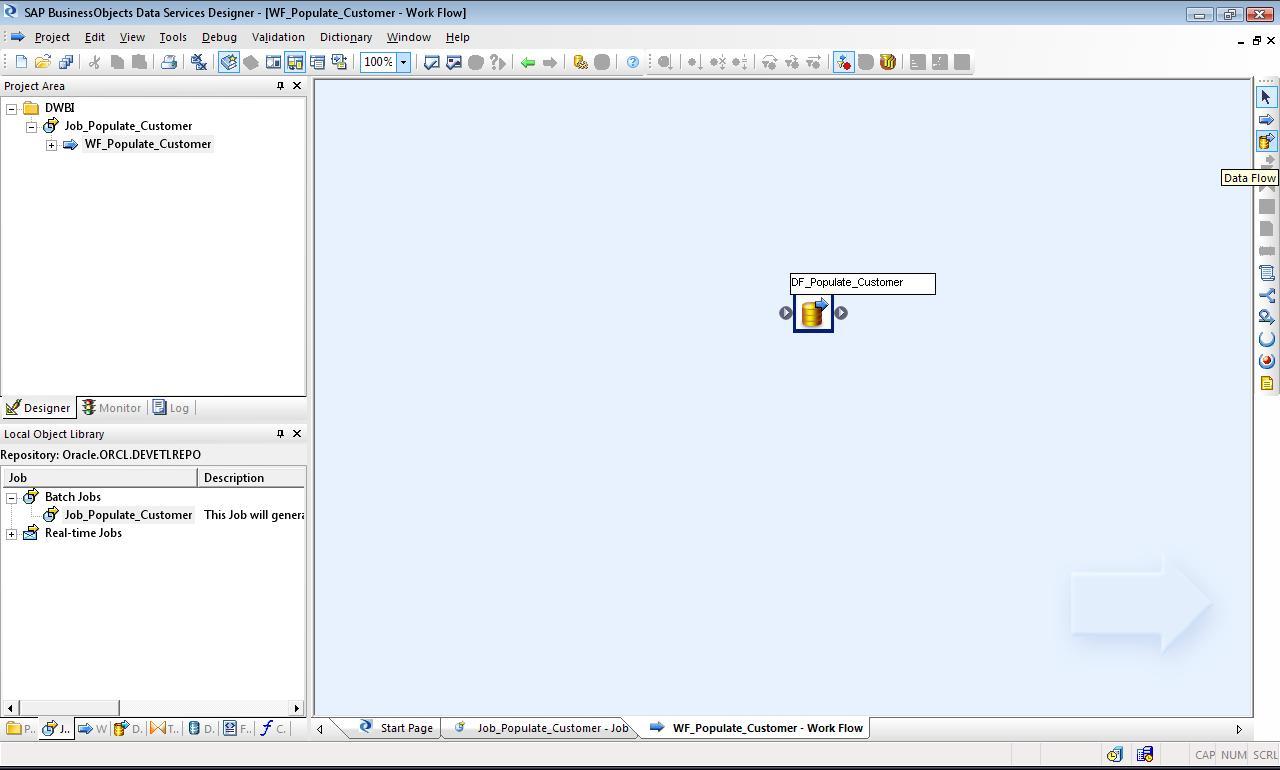Switch to the Monitor tab
This screenshot has width=1280, height=770.
(112, 408)
